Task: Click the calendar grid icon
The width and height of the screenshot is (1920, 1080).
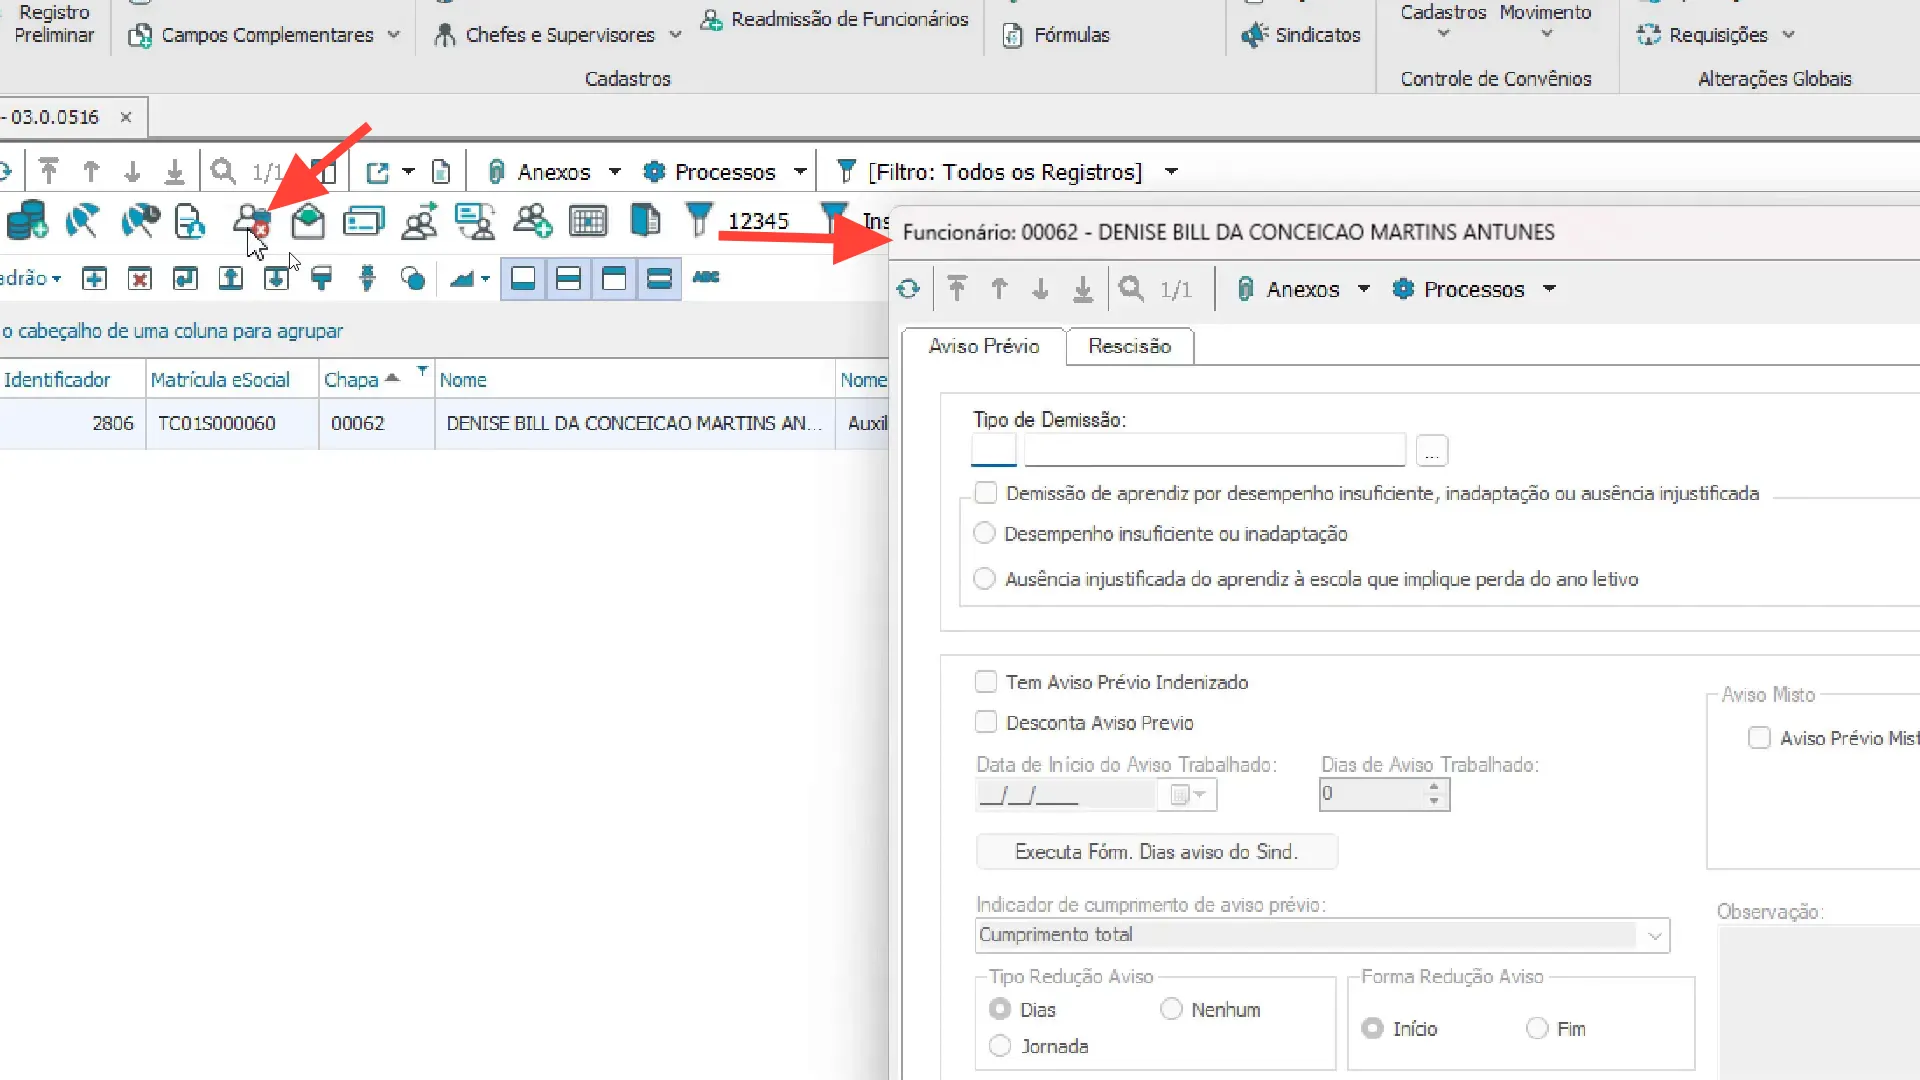Action: coord(588,221)
